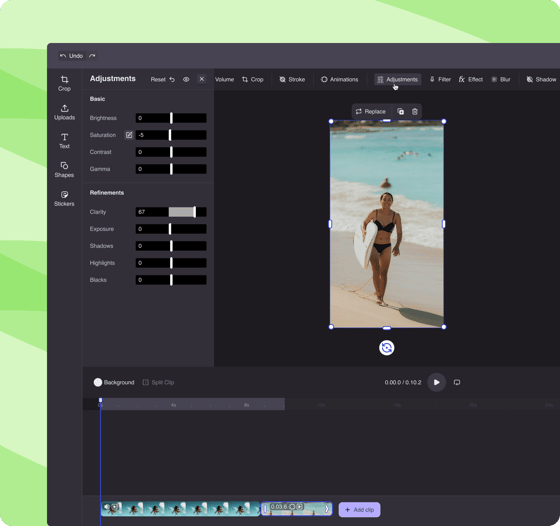Select Crop in the top toolbar
This screenshot has height=526, width=560.
tap(252, 79)
